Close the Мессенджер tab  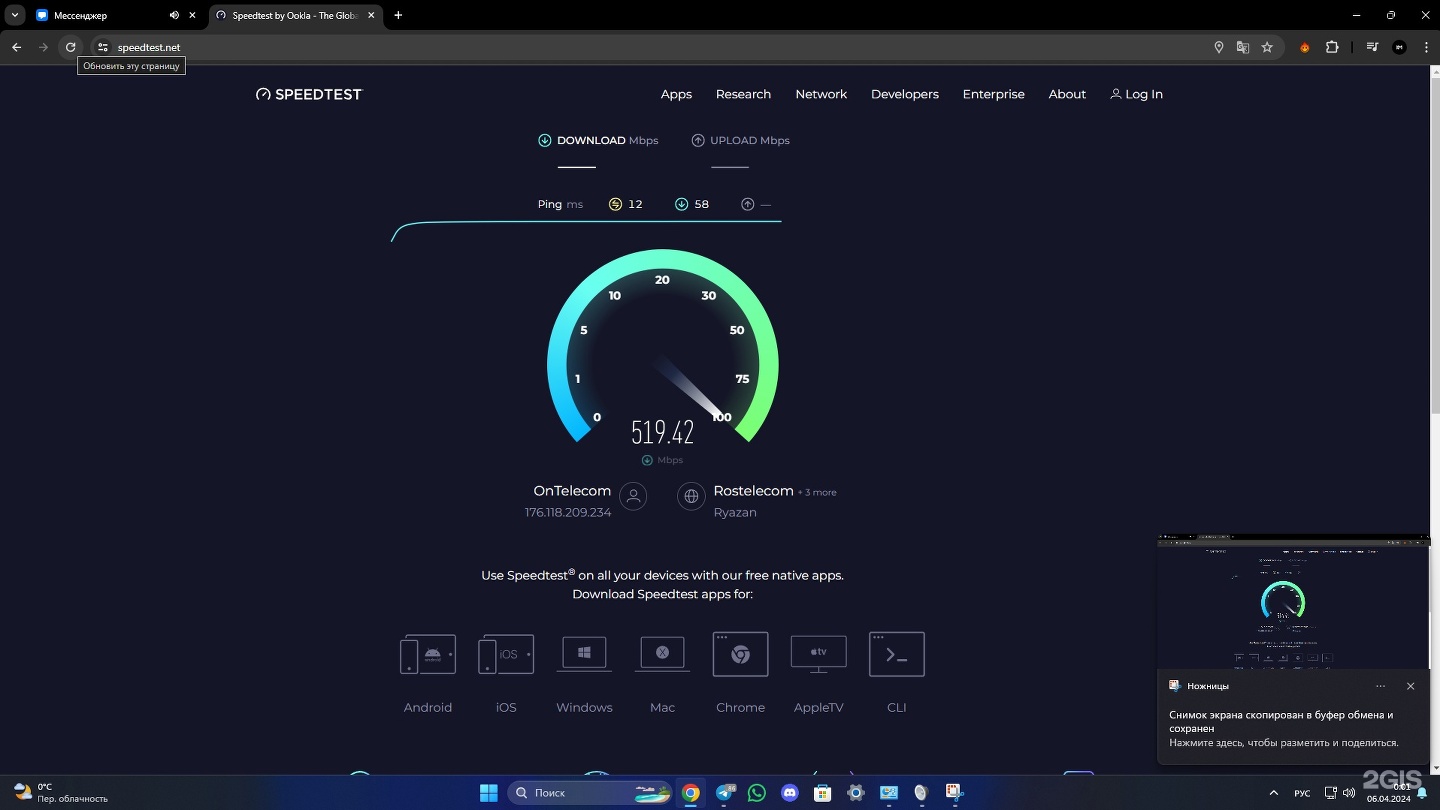(x=193, y=16)
